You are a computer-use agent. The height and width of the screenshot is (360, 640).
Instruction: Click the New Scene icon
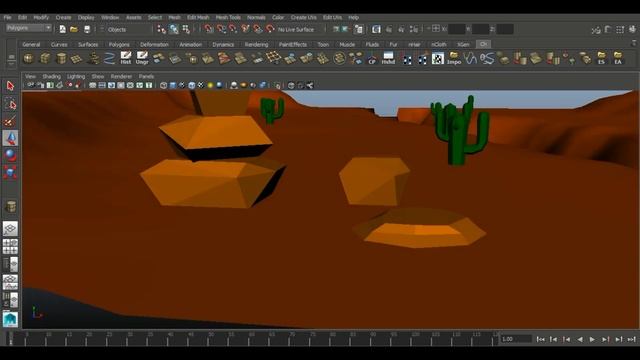(62, 29)
